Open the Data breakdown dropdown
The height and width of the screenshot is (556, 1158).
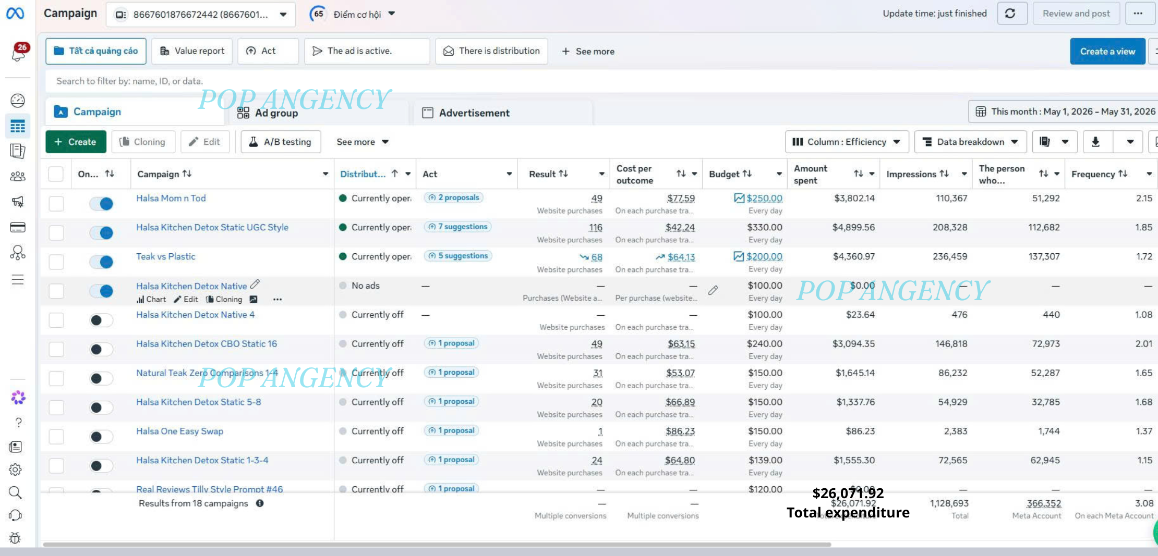(970, 142)
